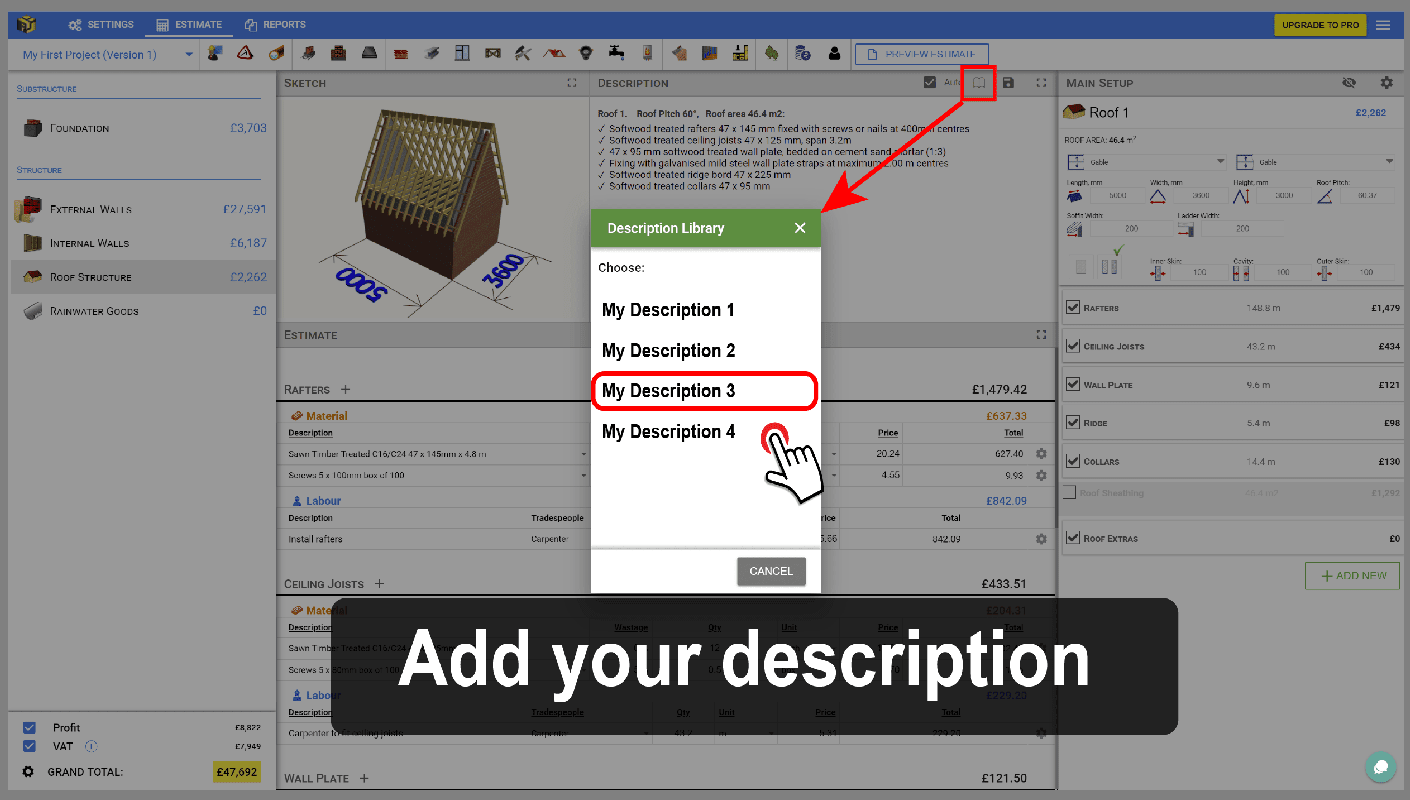Expand the Description panel to fullscreen
Image resolution: width=1410 pixels, height=800 pixels.
(1041, 83)
